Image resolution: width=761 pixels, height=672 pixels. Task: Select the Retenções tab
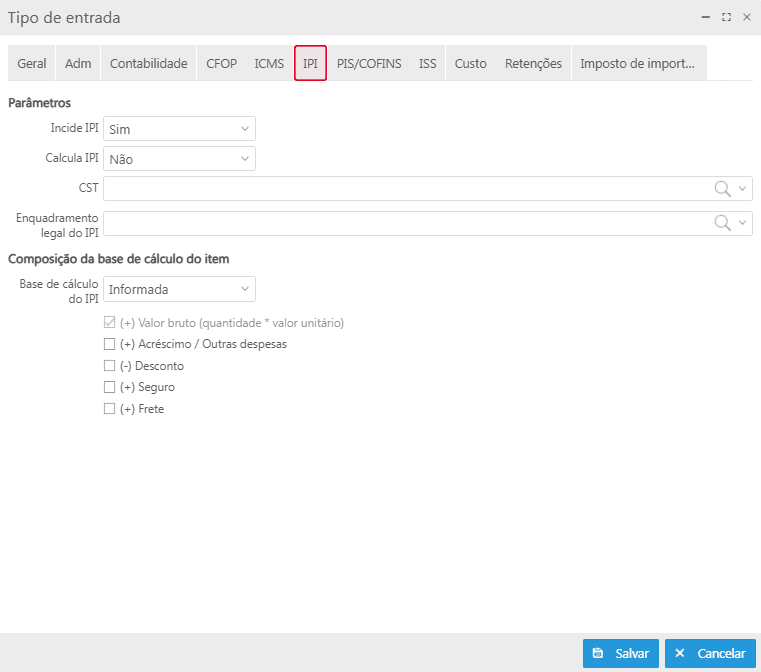(x=533, y=63)
